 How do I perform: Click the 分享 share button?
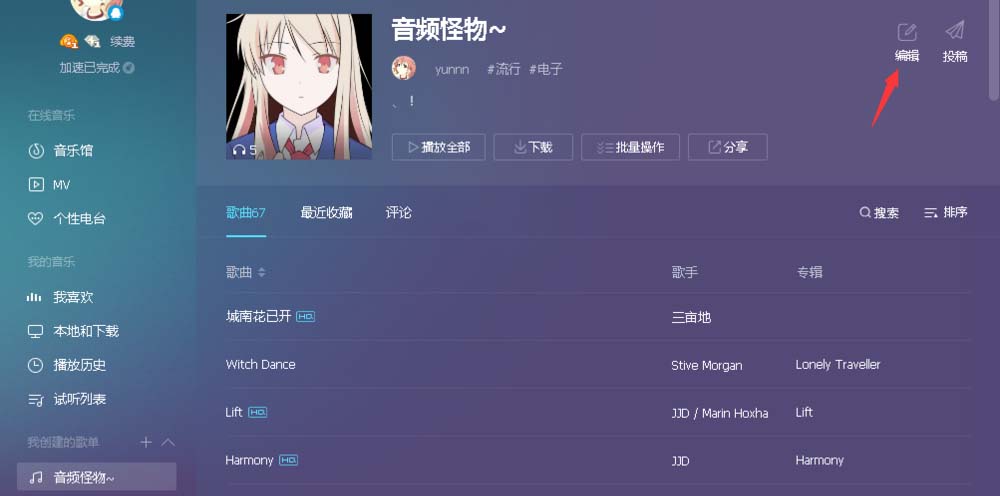point(728,147)
